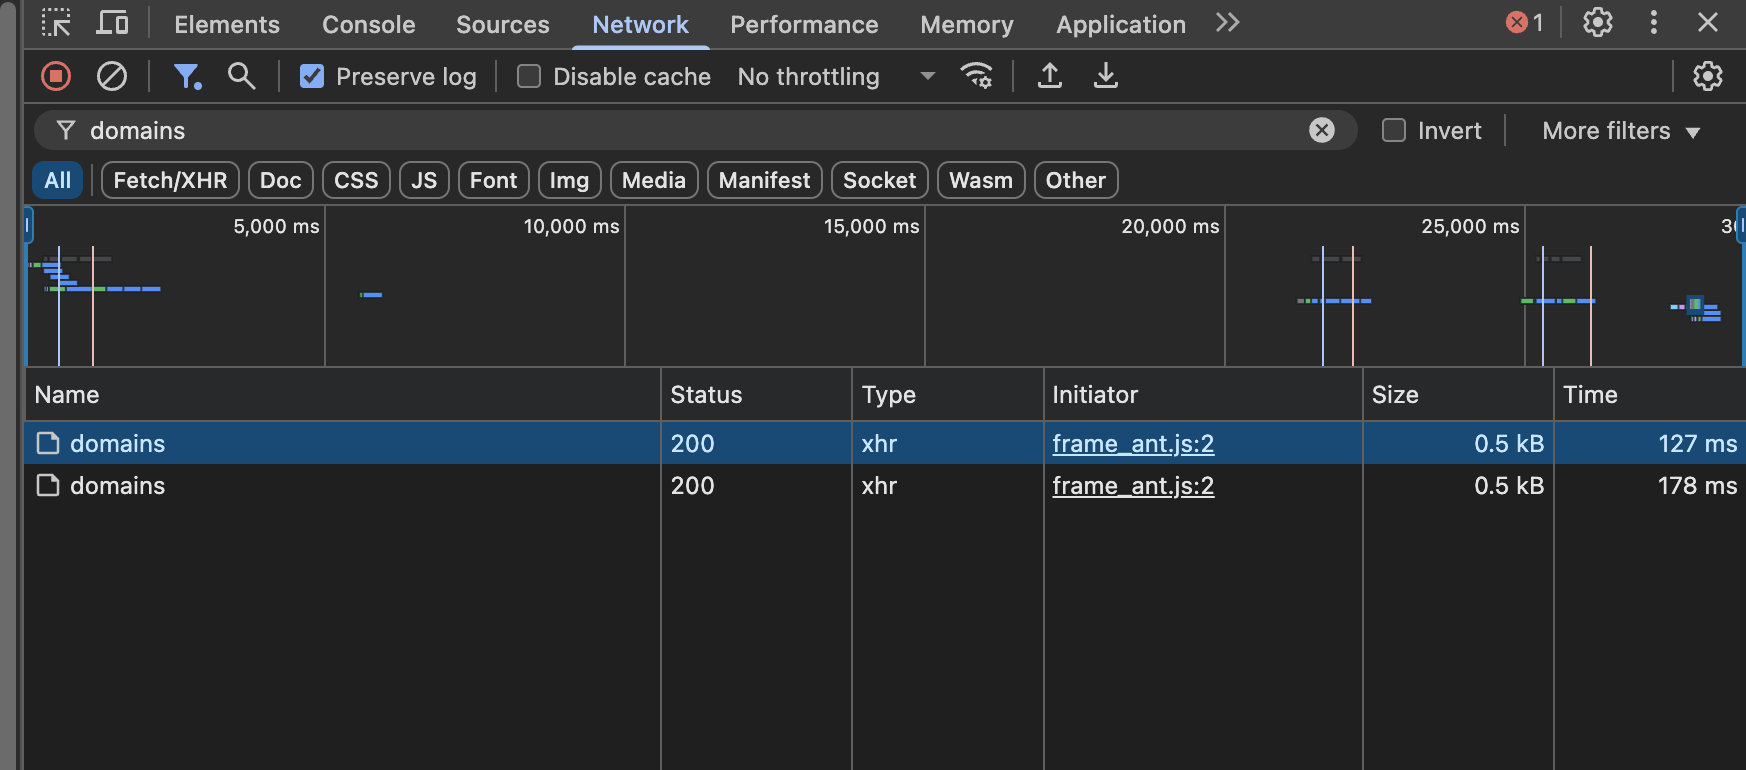The image size is (1746, 770).
Task: Open the No throttling dropdown
Action: point(835,77)
